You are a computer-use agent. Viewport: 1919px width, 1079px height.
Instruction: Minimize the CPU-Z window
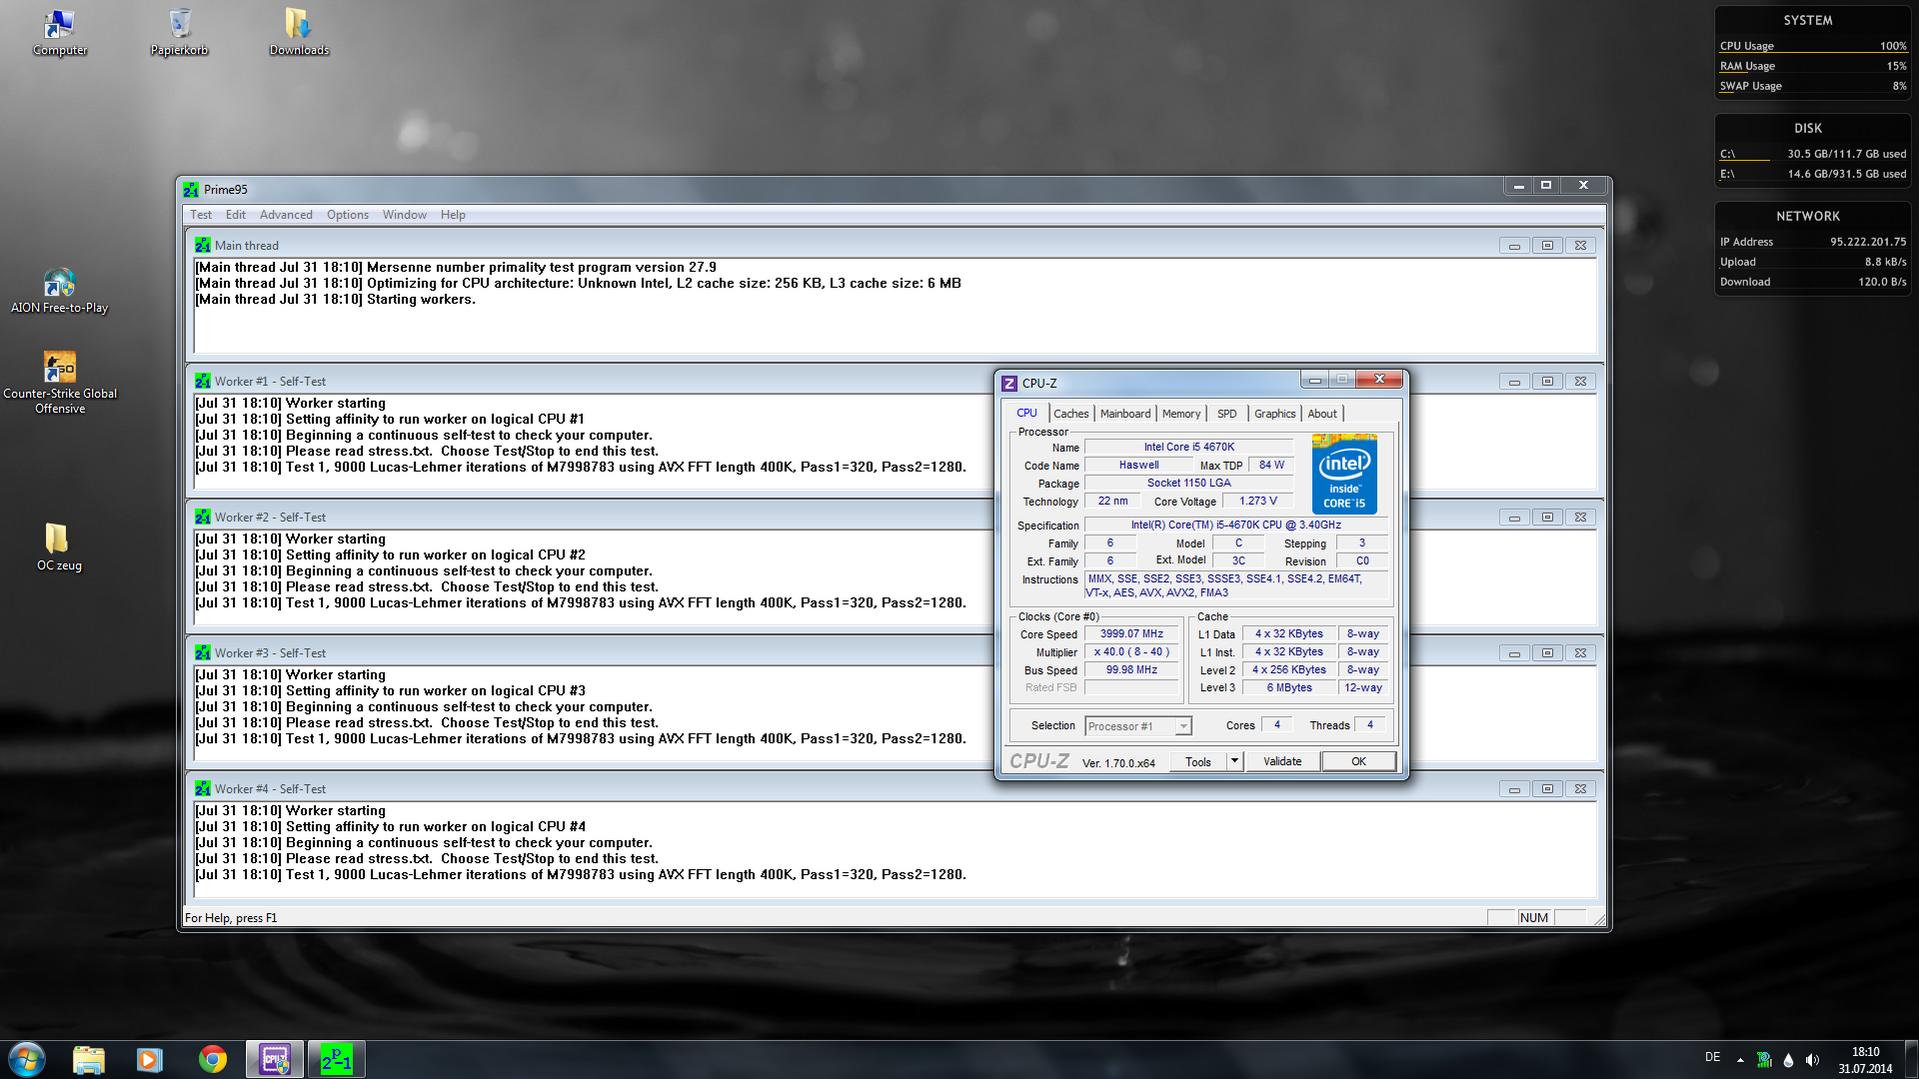tap(1315, 380)
